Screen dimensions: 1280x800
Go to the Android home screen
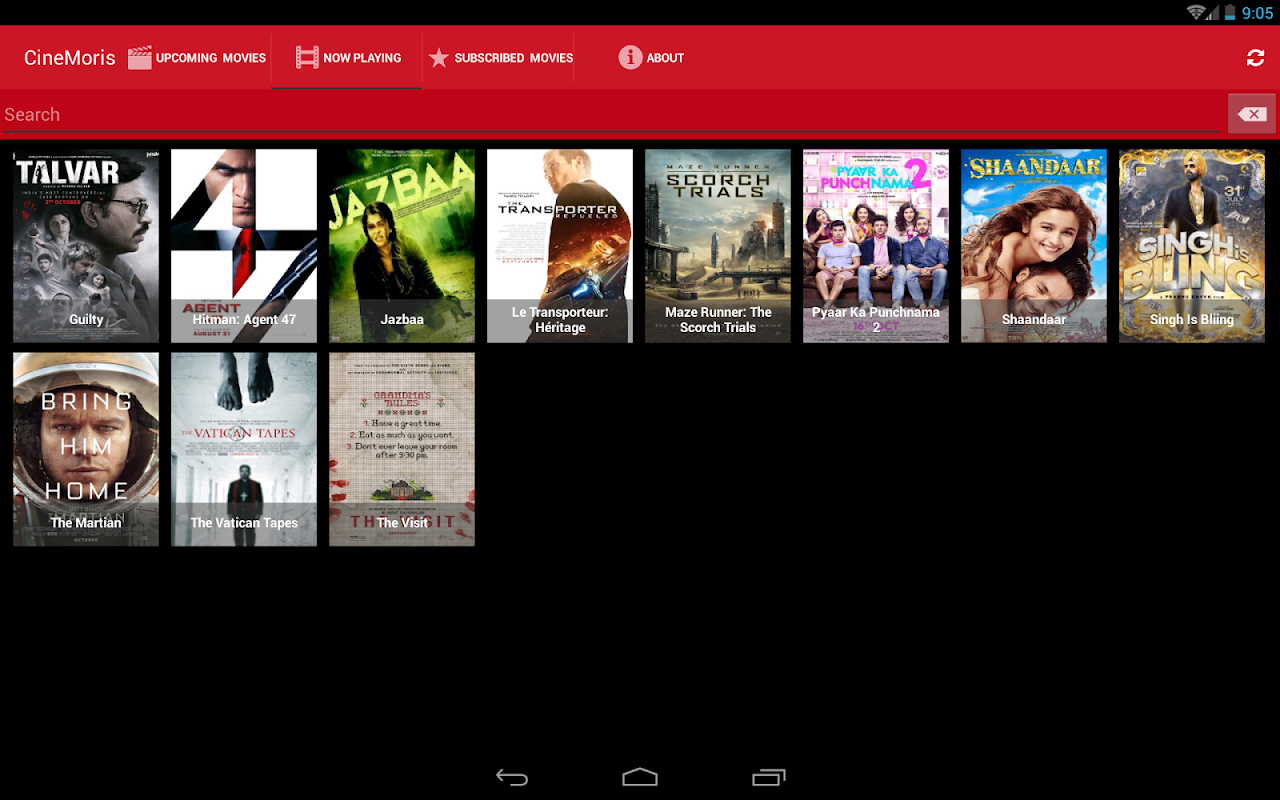tap(640, 777)
